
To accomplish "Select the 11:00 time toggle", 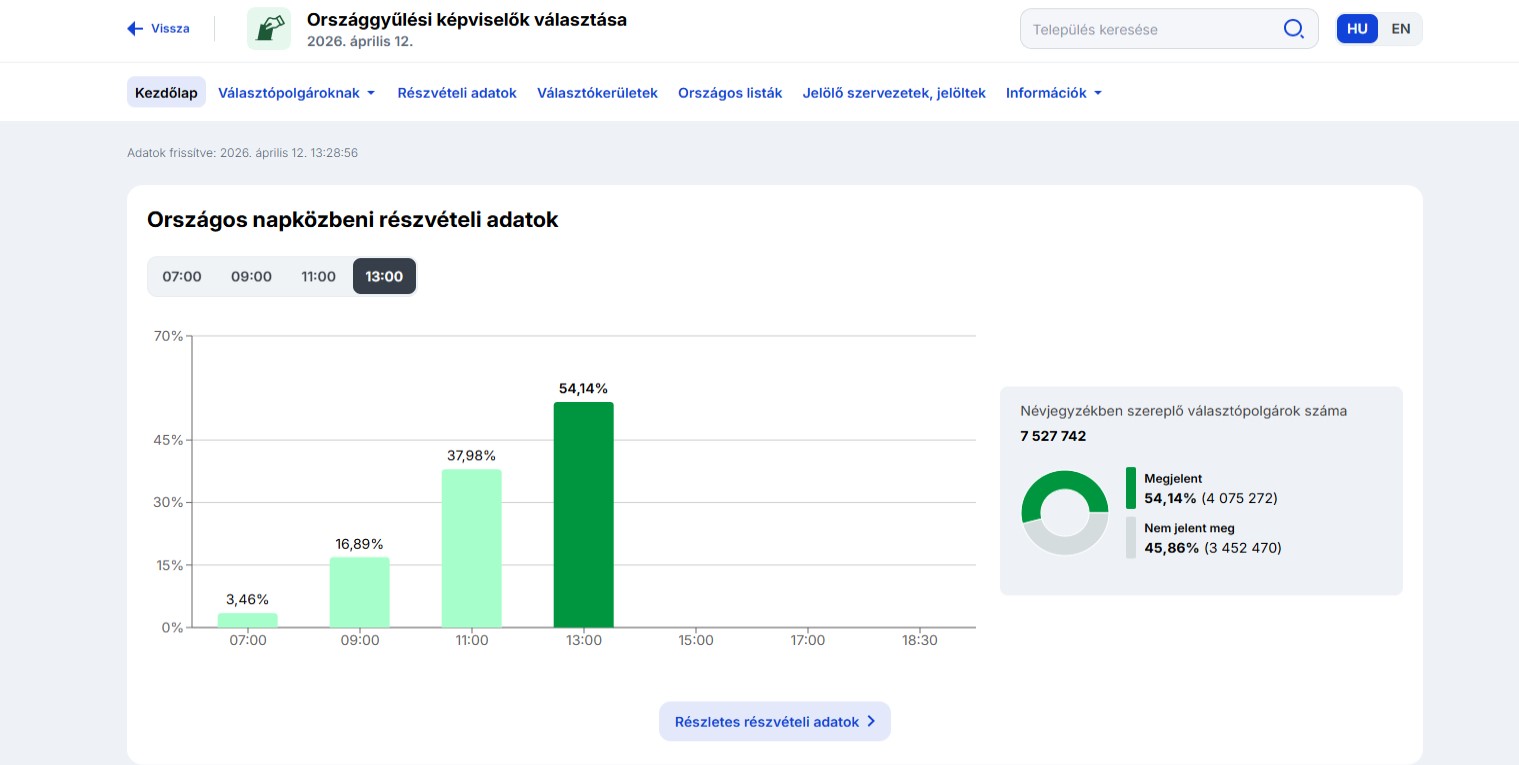I will click(x=318, y=277).
